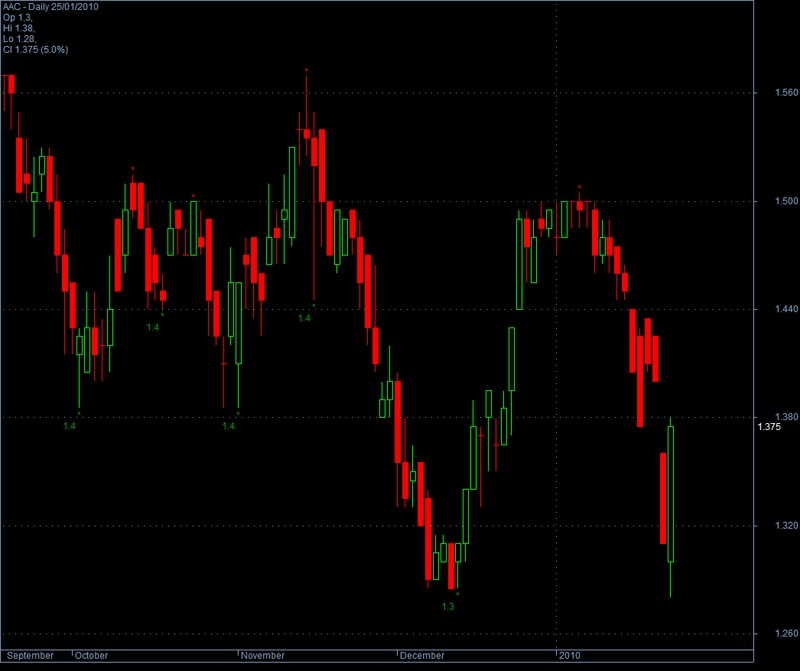This screenshot has width=800, height=671.
Task: Click the red pivot-high dot at the mid-November peak
Action: coord(306,69)
